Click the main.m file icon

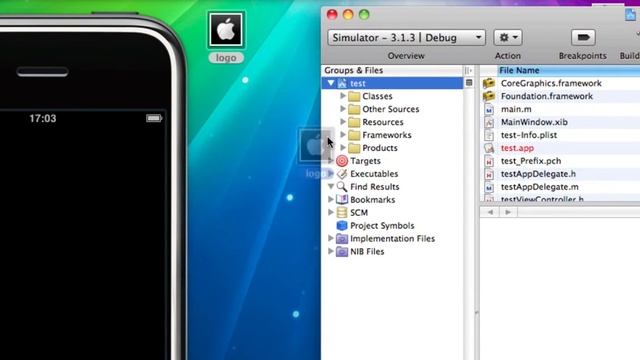pyautogui.click(x=489, y=109)
